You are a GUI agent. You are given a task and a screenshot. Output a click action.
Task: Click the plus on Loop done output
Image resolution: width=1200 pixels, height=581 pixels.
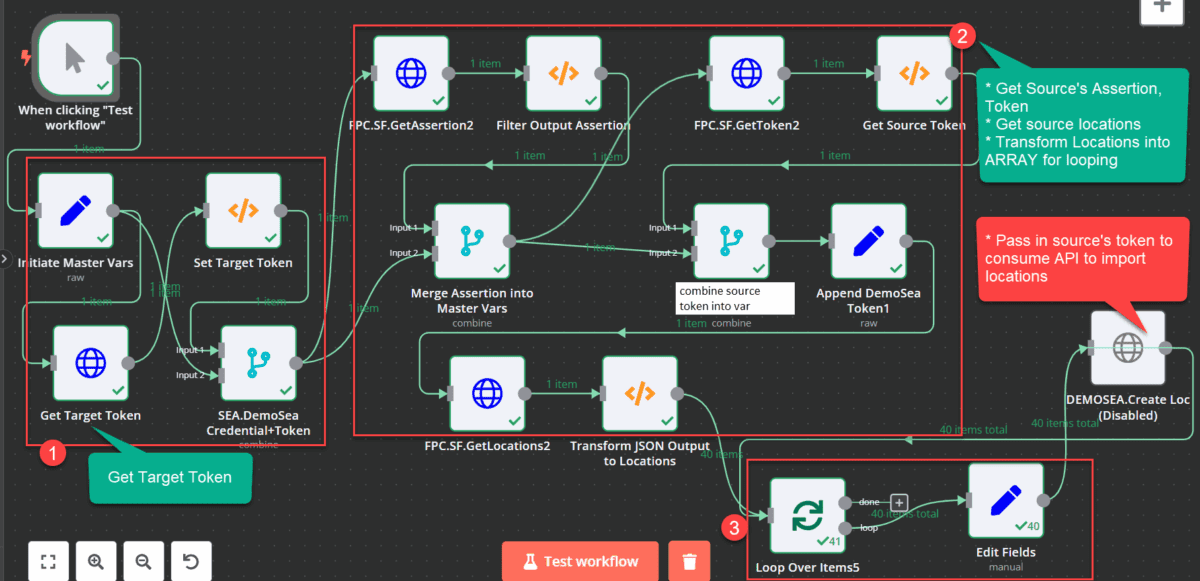898,502
